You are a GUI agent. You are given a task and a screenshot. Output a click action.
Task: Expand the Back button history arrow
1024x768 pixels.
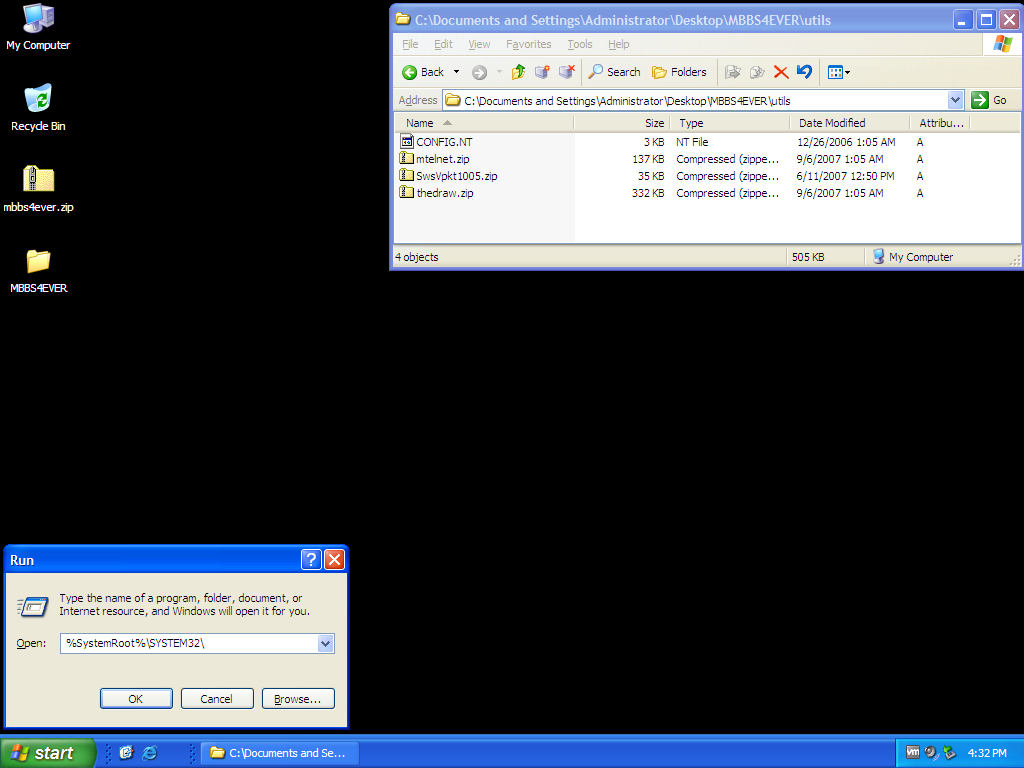pos(457,72)
